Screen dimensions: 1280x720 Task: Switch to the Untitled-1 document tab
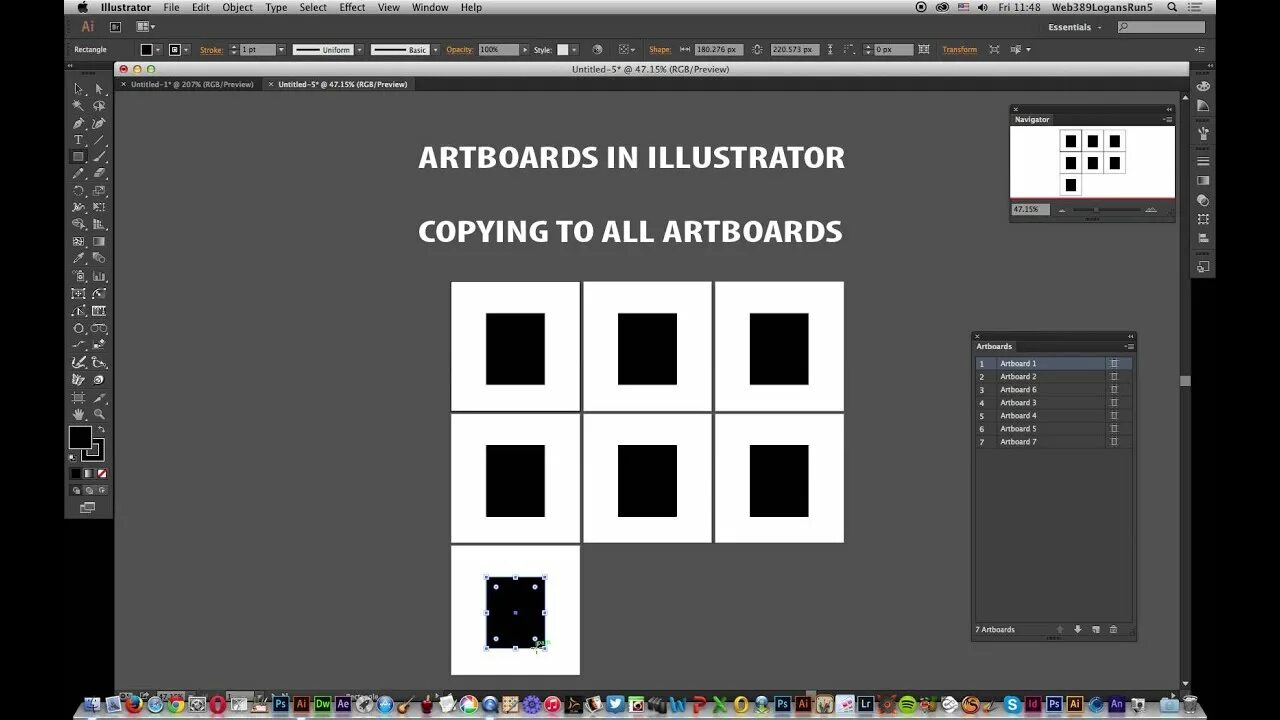click(191, 85)
